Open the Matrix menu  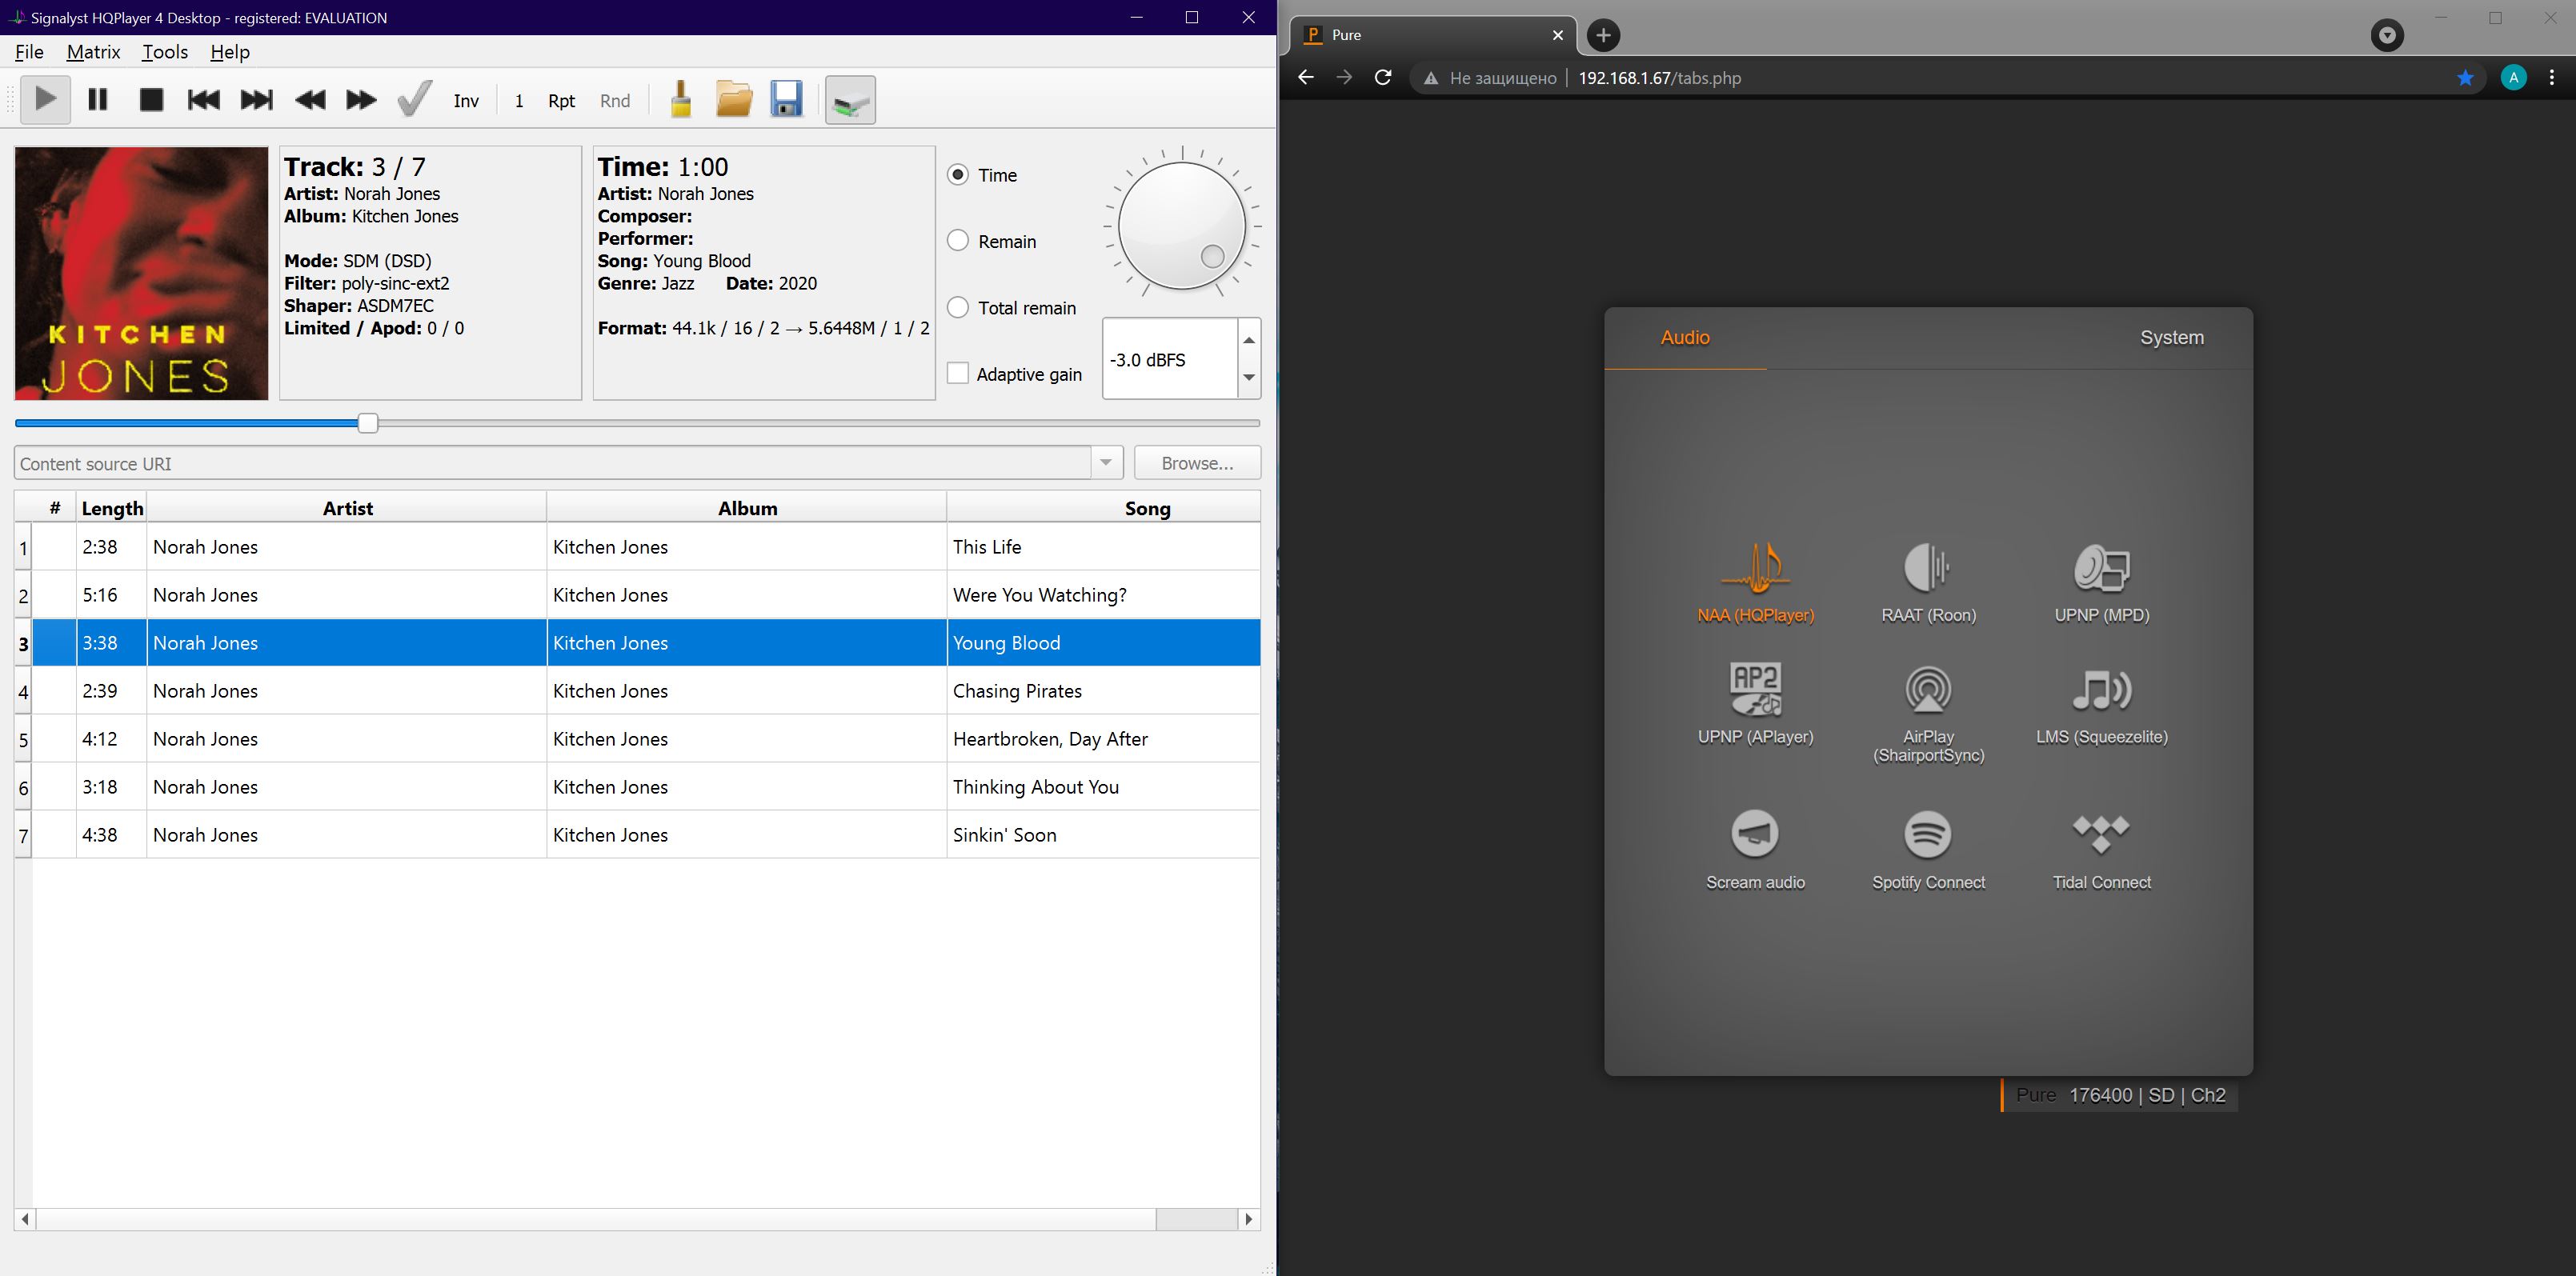coord(93,52)
